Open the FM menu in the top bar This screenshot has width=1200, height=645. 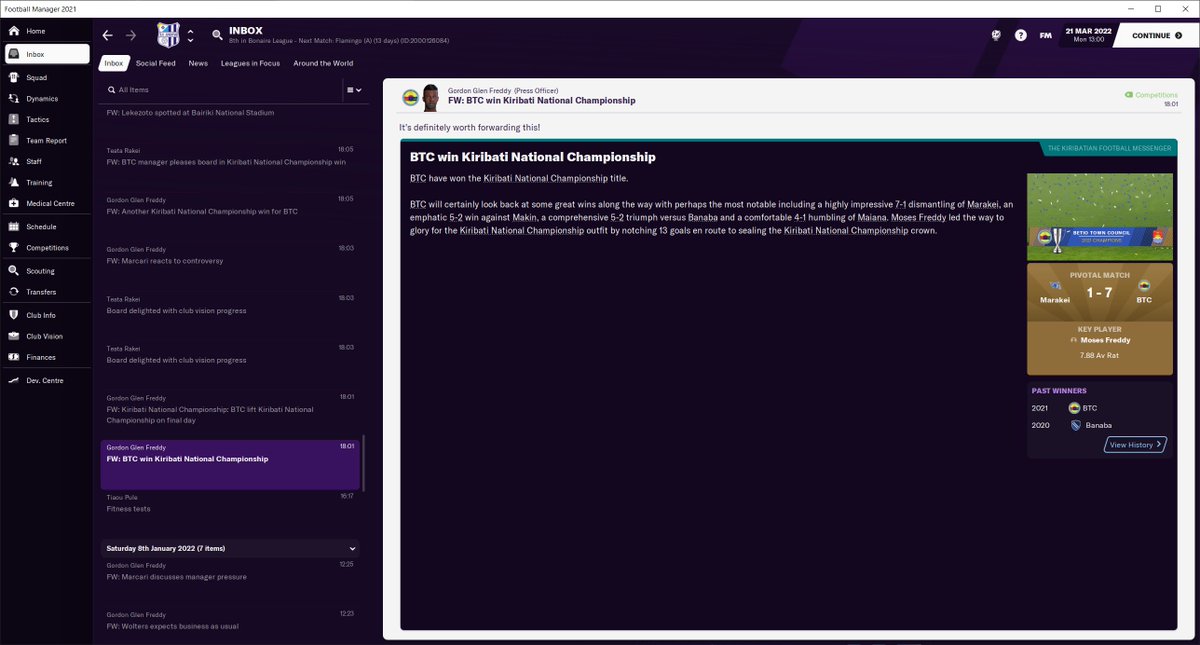[1045, 35]
